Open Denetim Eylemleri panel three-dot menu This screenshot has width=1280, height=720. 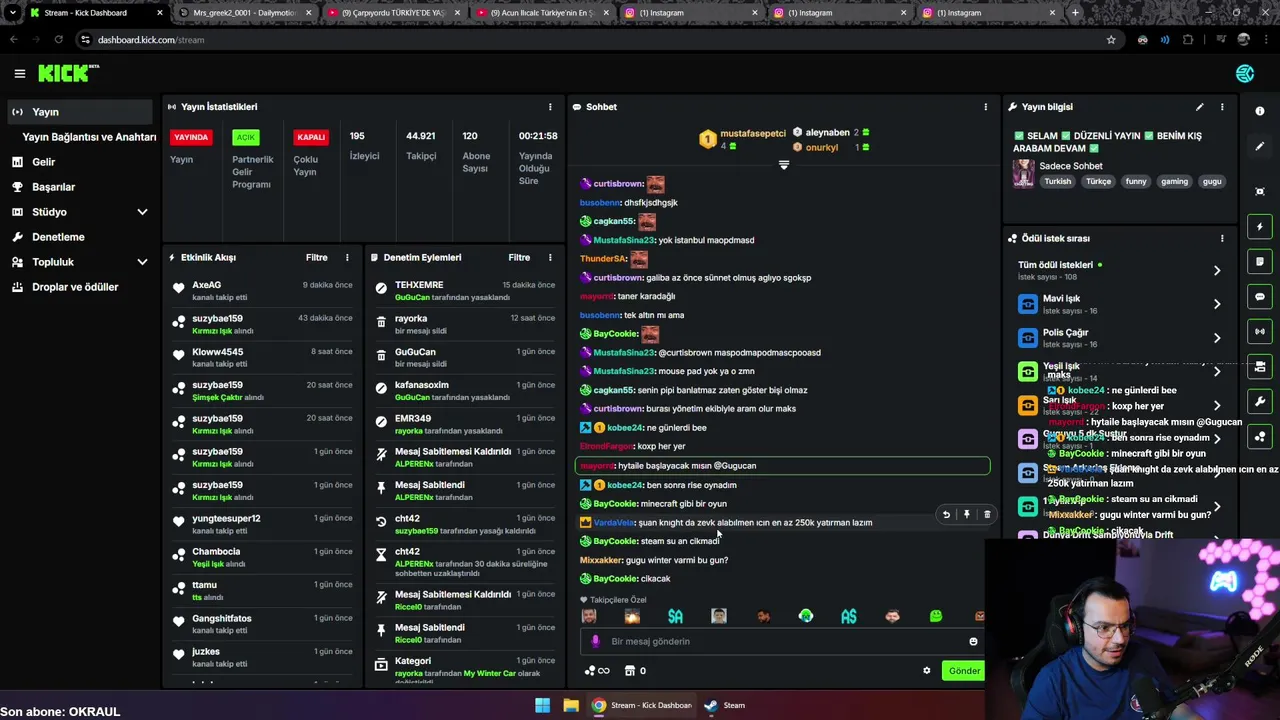pyautogui.click(x=549, y=257)
